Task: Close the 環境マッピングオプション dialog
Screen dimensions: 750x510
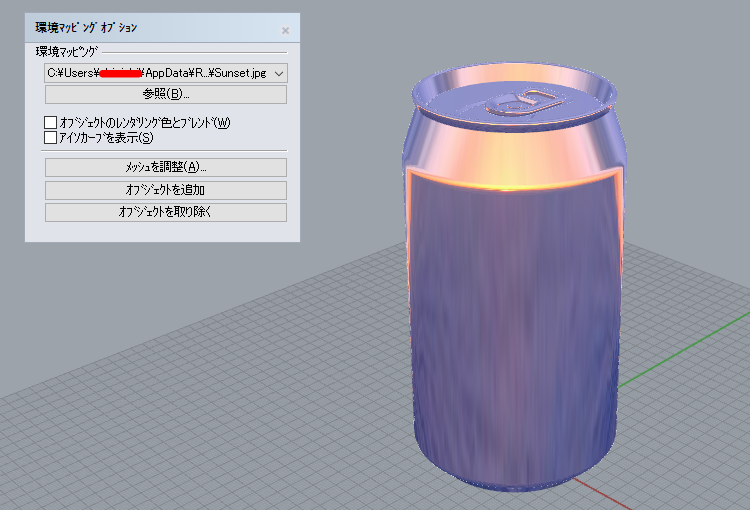Action: coord(286,31)
